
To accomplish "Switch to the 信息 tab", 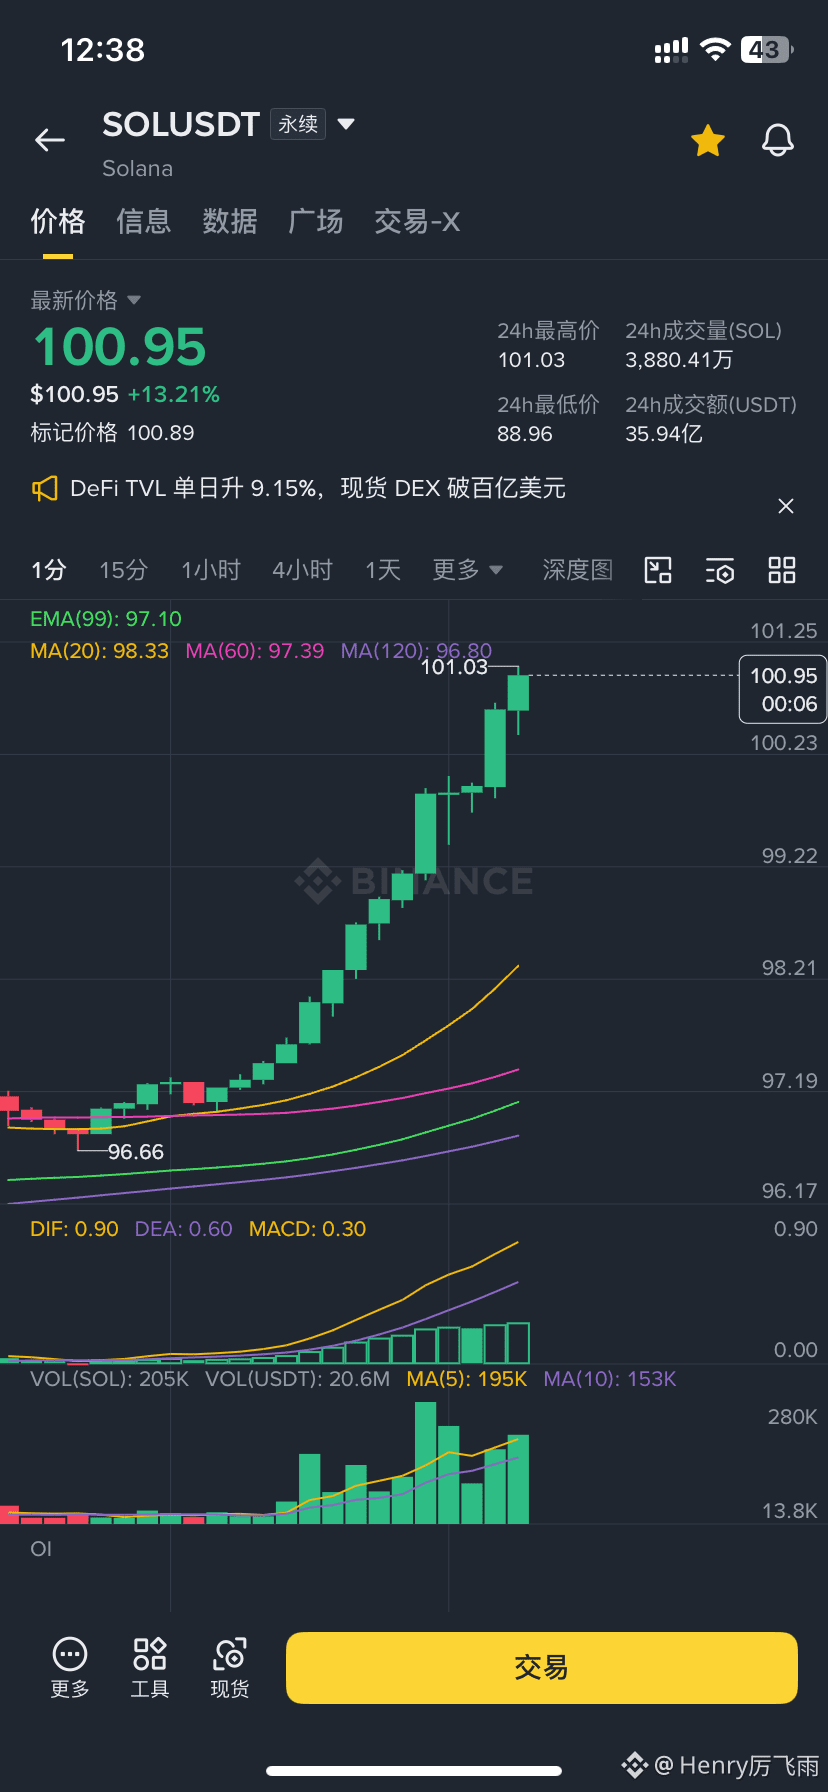I will 144,221.
